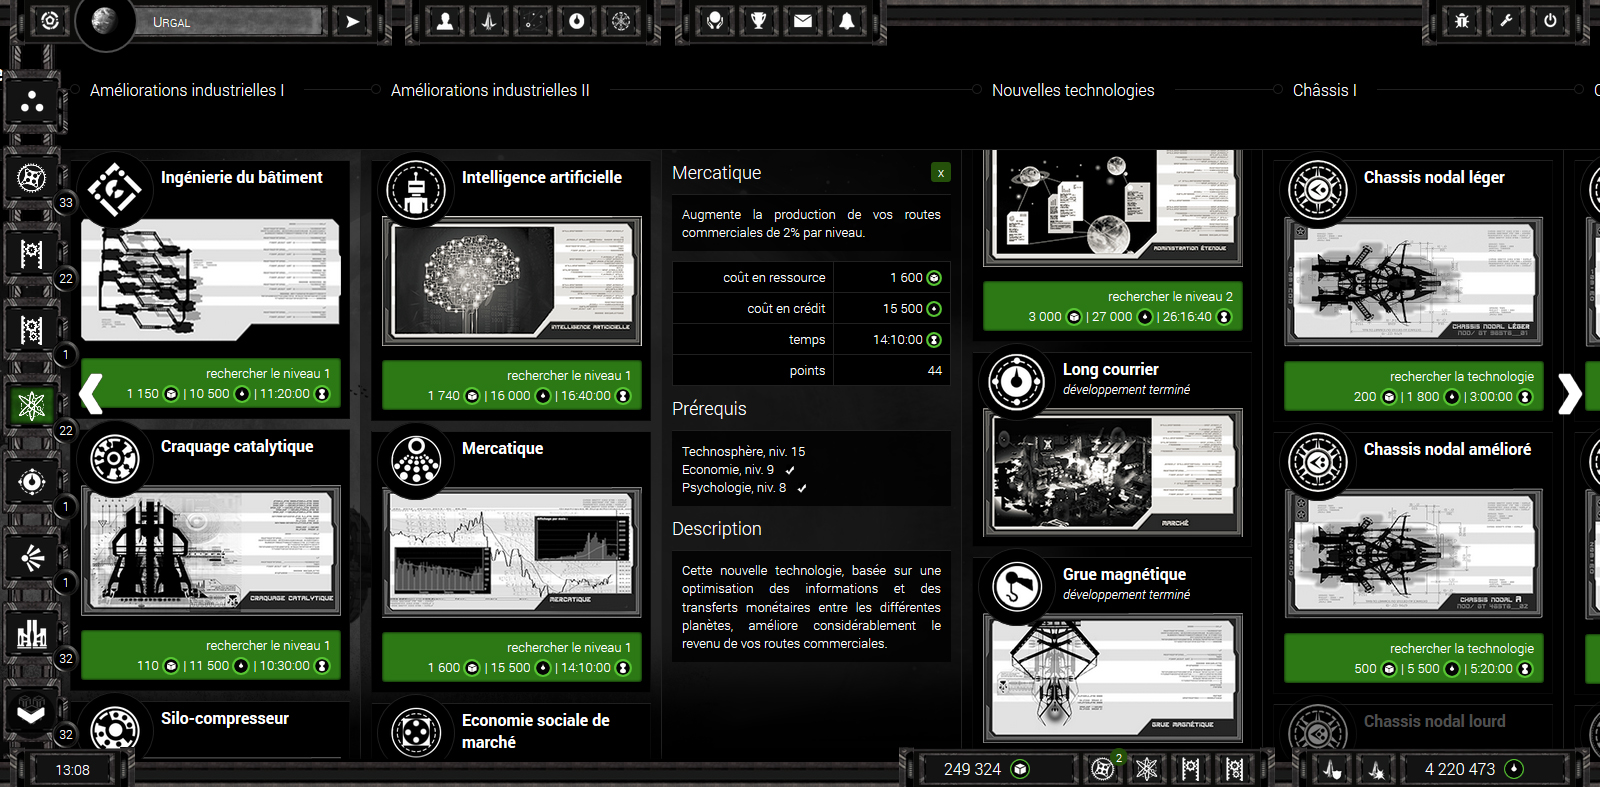
Task: Open the ship with shield icon in bottom bar
Action: coord(1333,769)
